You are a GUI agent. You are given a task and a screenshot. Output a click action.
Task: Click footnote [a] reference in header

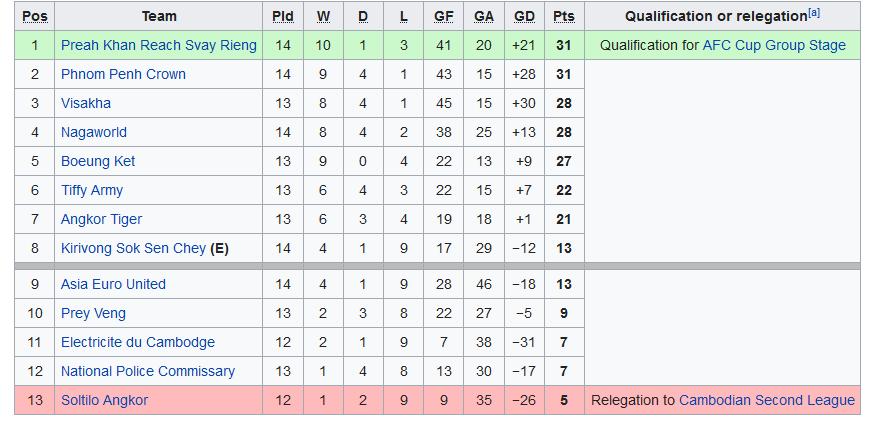point(814,12)
